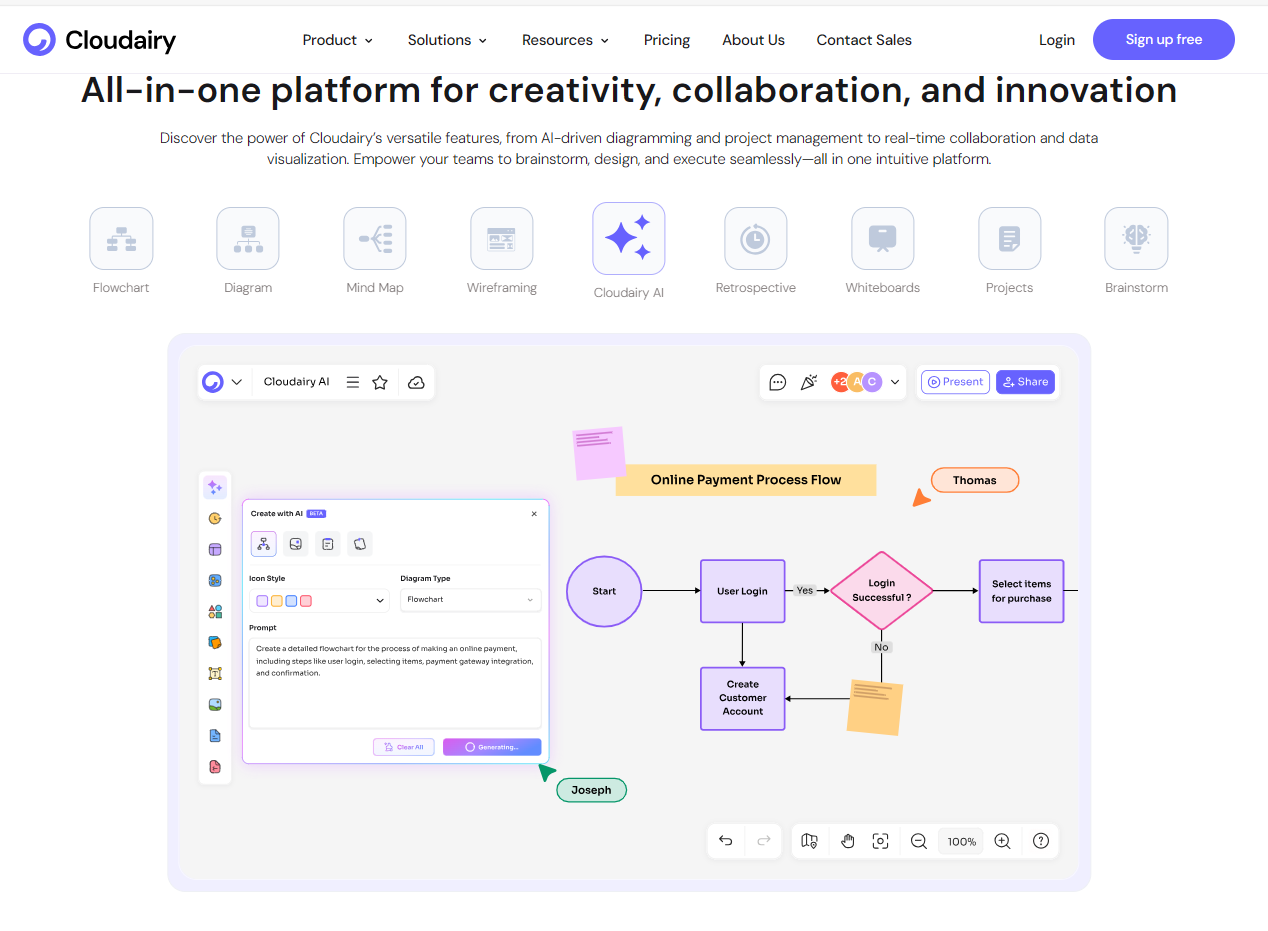Select the Create Customer Account box
The height and width of the screenshot is (931, 1268).
click(743, 698)
